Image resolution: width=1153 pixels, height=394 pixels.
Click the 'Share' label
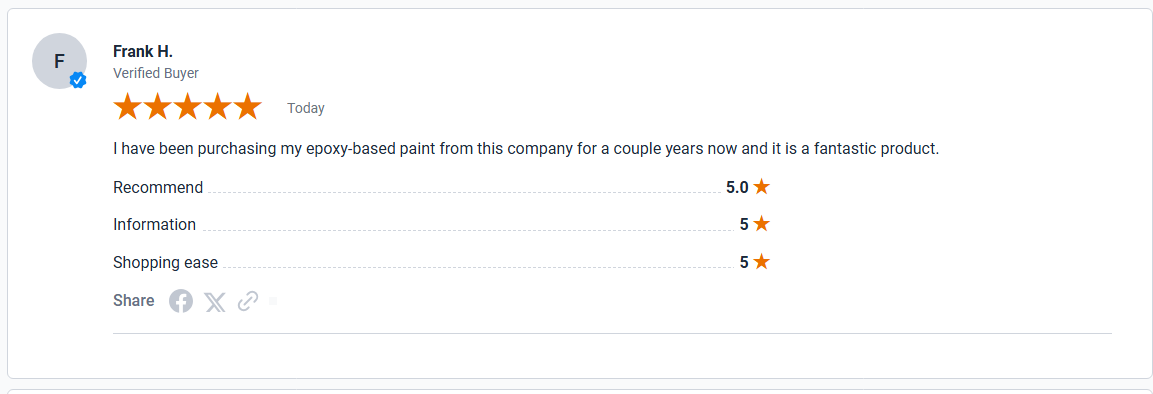[x=134, y=301]
